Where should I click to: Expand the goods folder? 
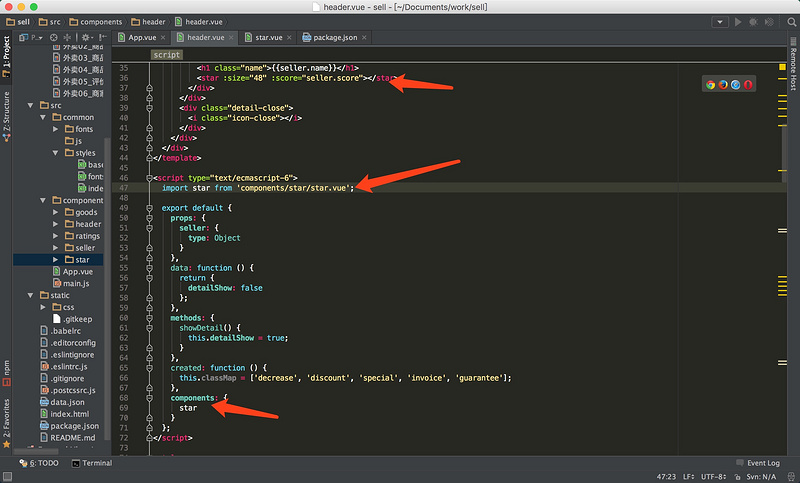(x=55, y=212)
